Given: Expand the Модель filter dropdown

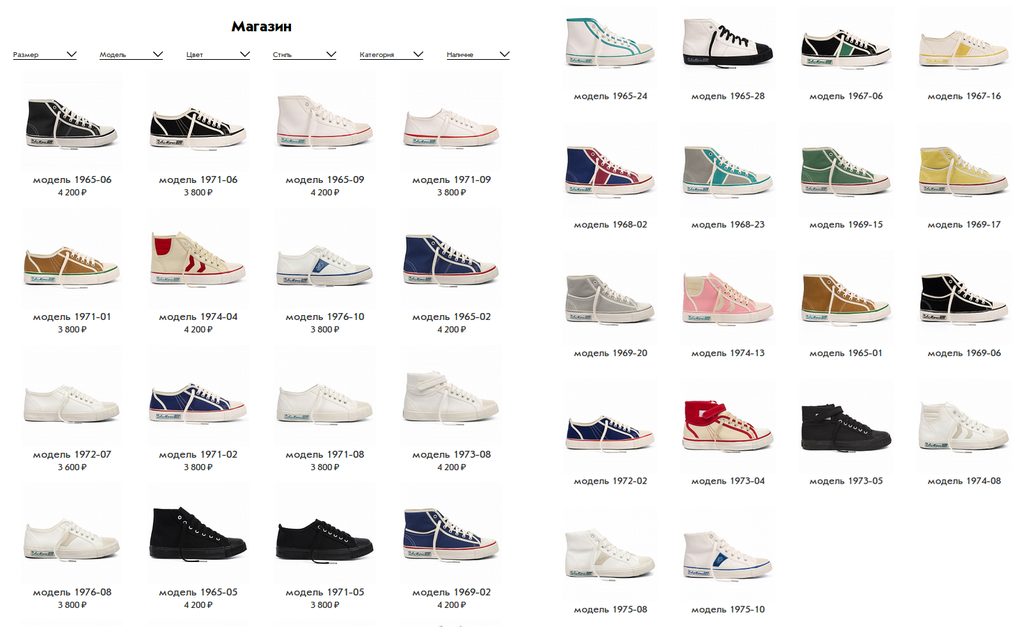Looking at the screenshot, I should point(131,55).
